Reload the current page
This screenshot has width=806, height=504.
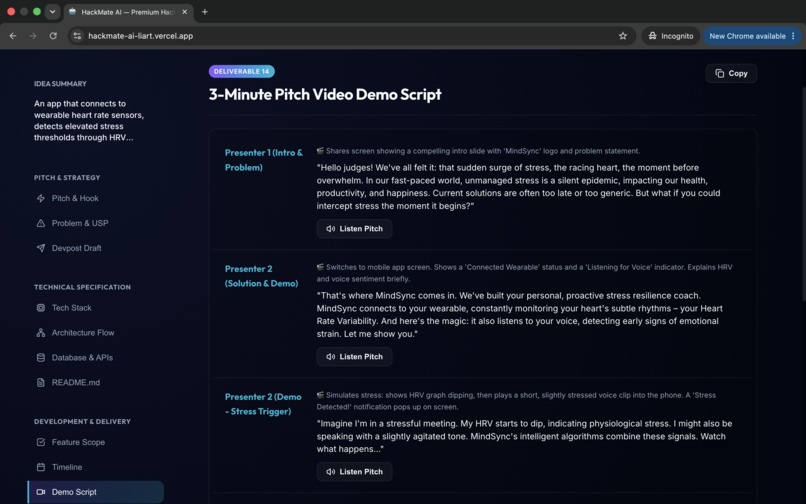[x=53, y=36]
